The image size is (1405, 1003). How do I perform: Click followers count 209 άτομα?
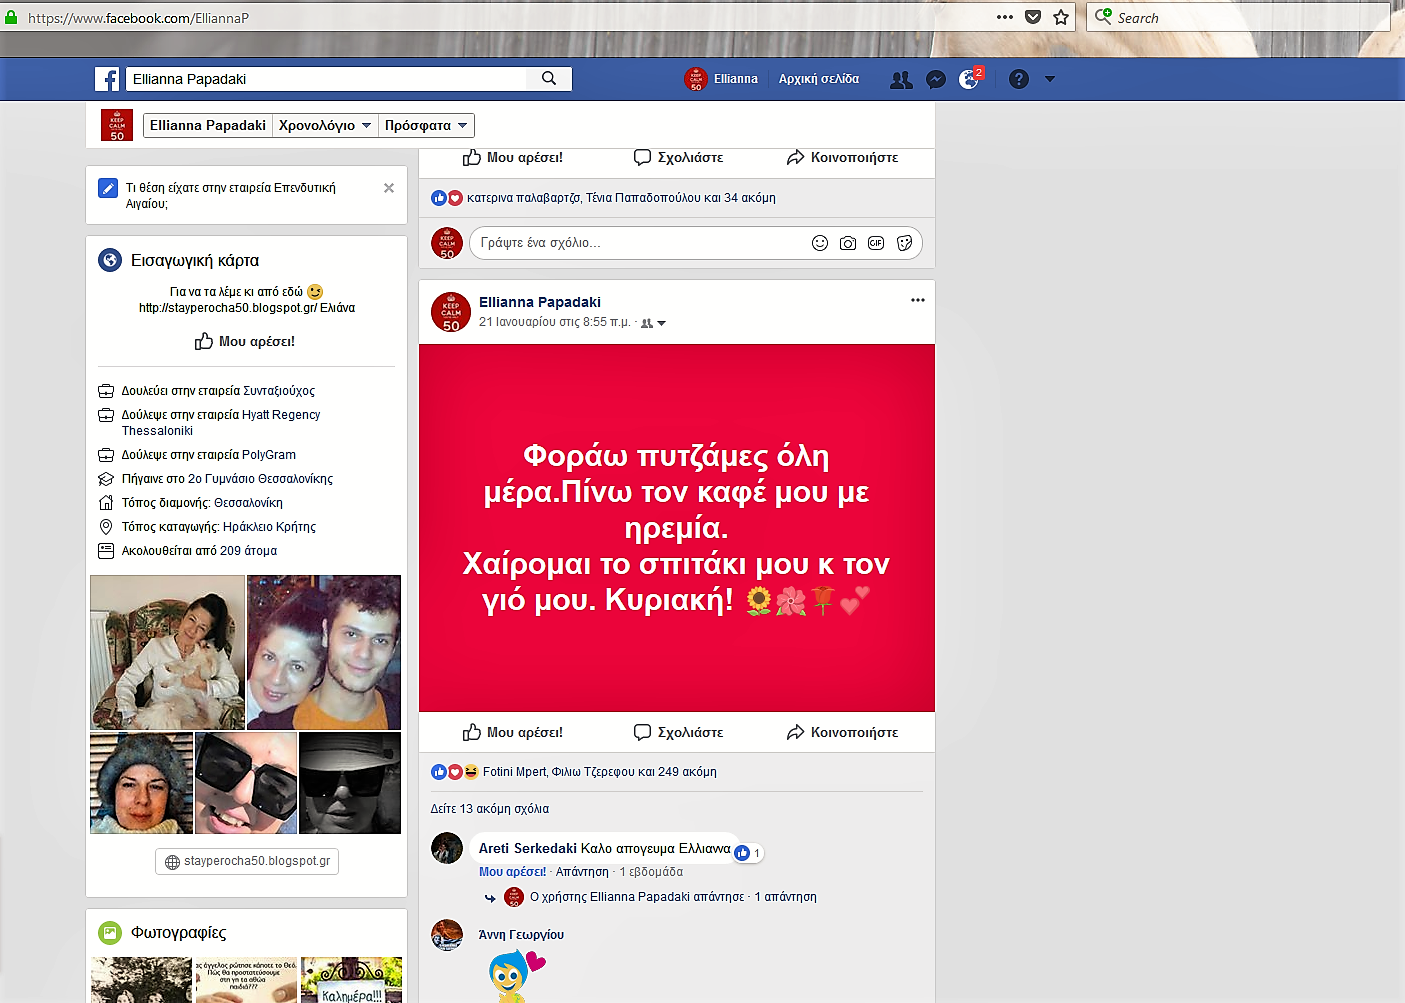(x=248, y=551)
